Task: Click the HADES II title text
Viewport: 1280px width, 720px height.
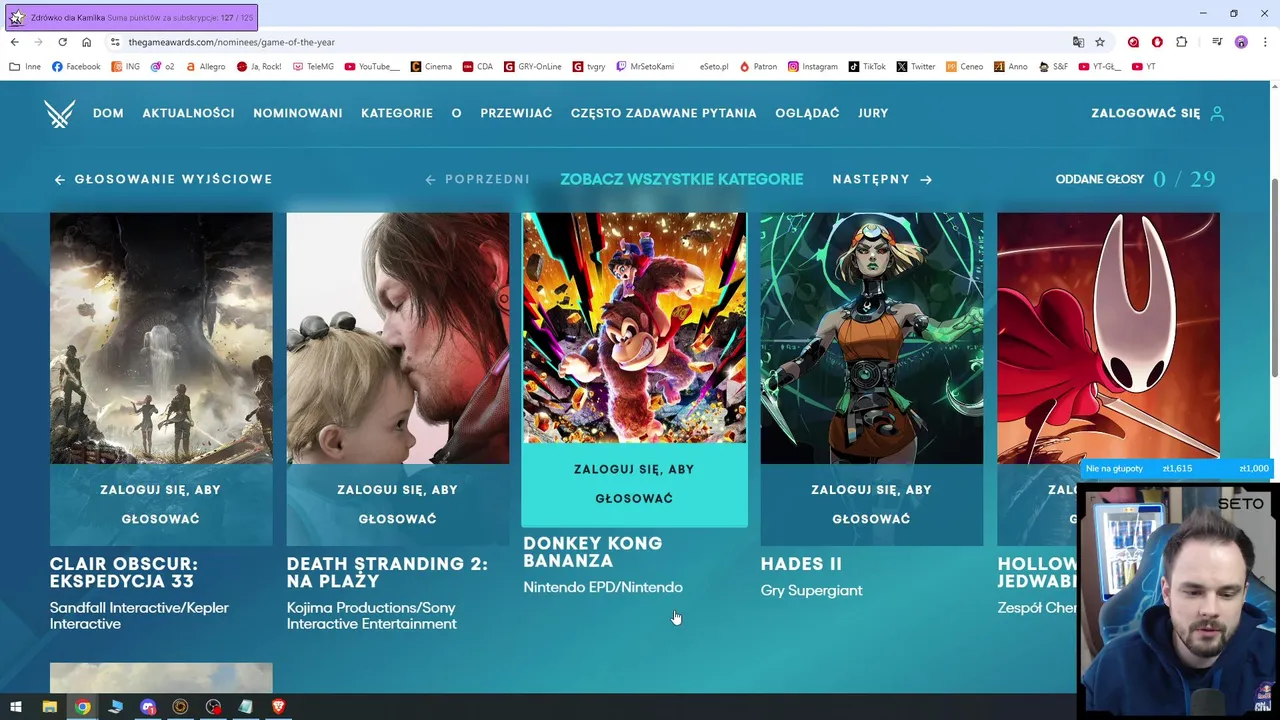Action: click(801, 564)
